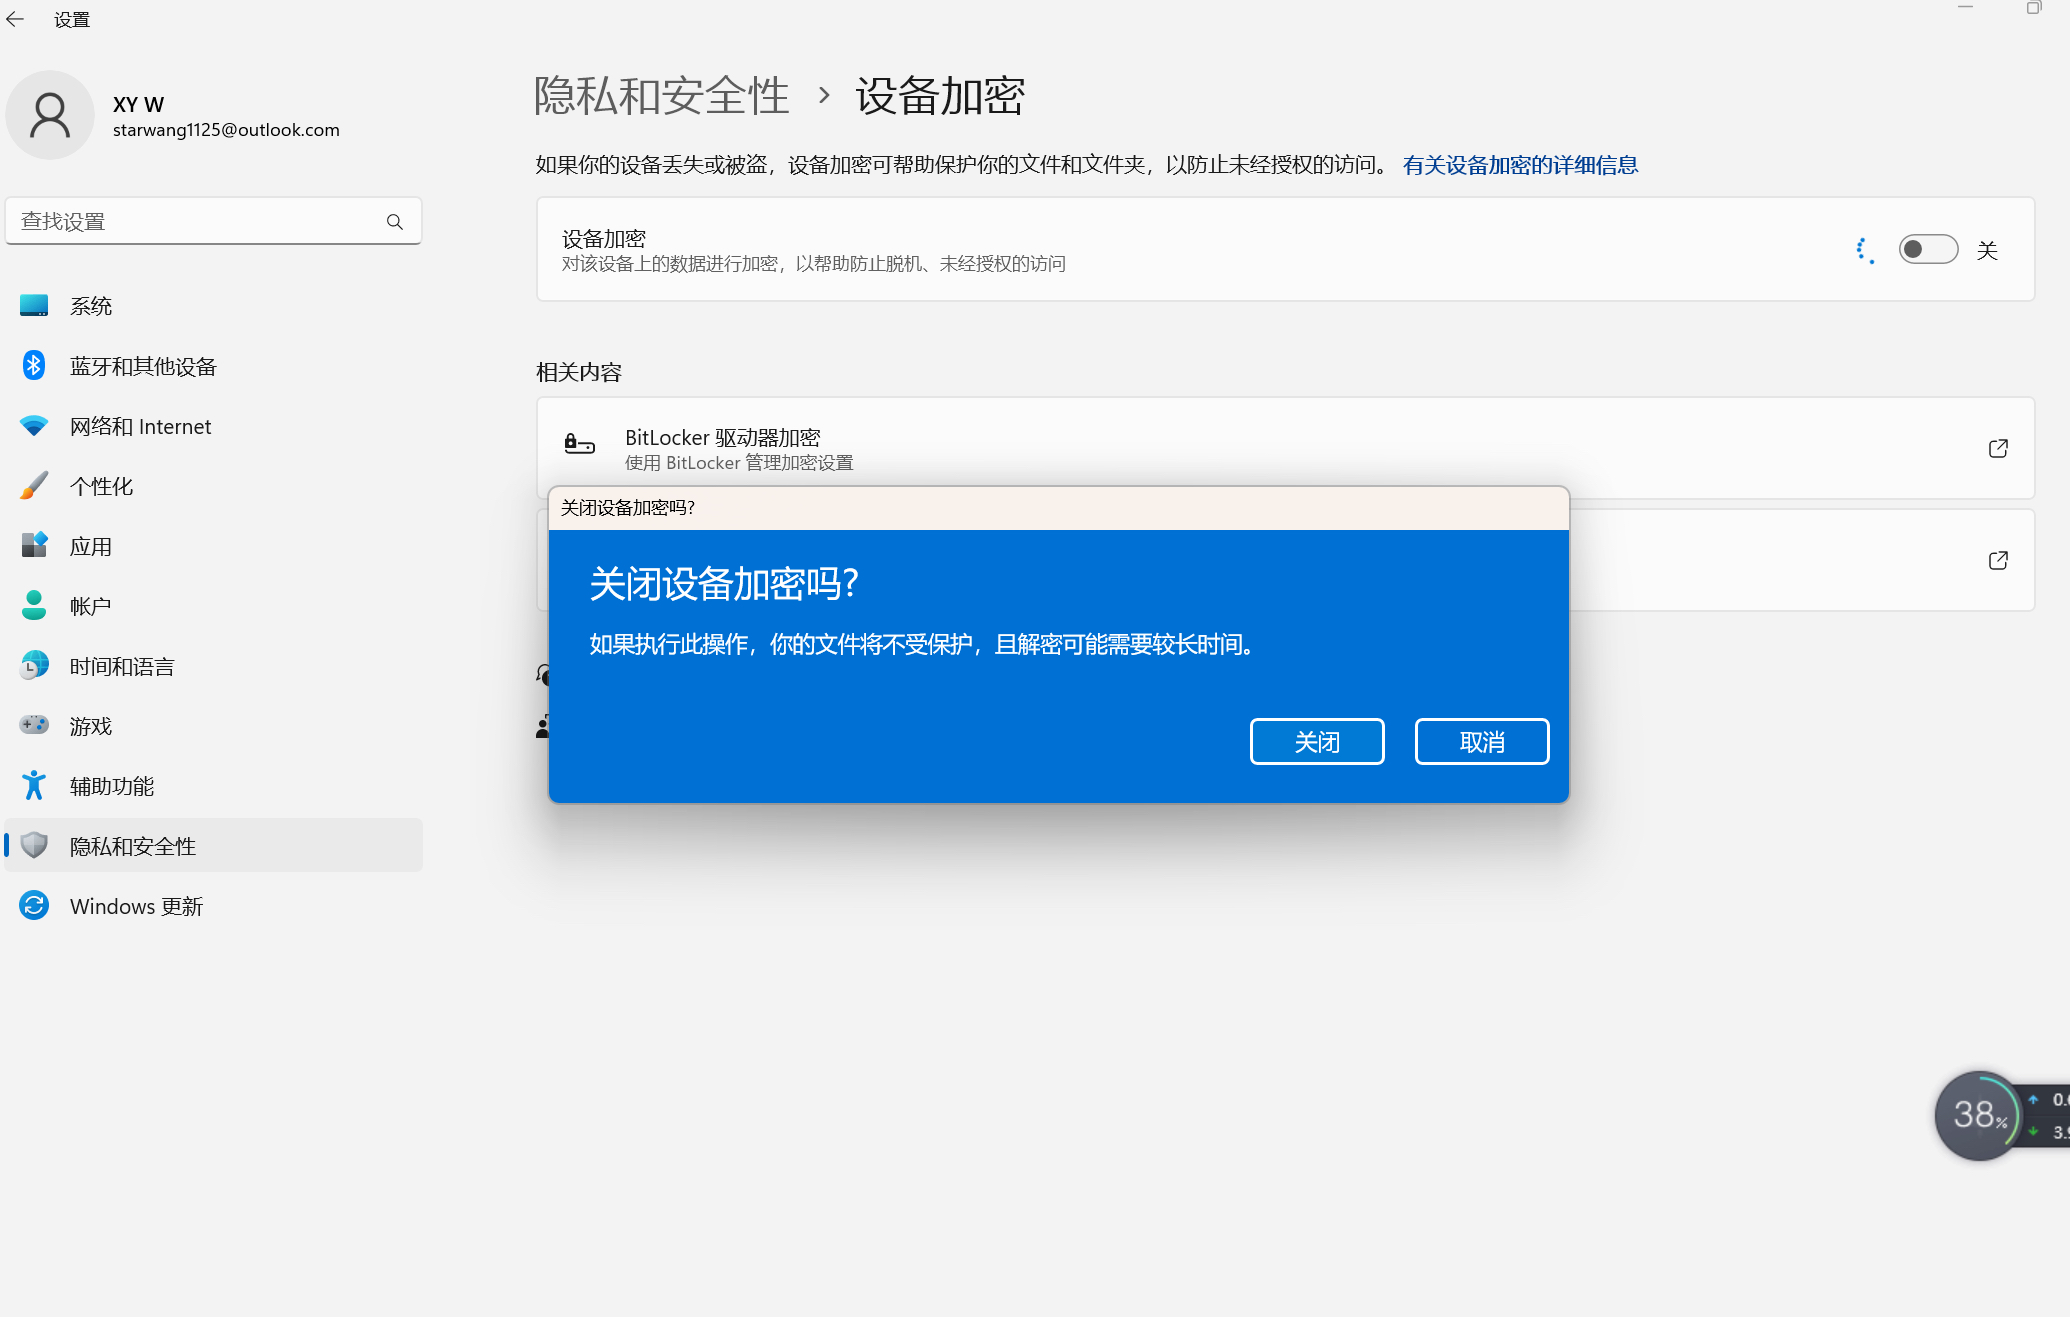Screen dimensions: 2070x1317
Task: Go to 时间和语言 settings
Action: [x=122, y=667]
